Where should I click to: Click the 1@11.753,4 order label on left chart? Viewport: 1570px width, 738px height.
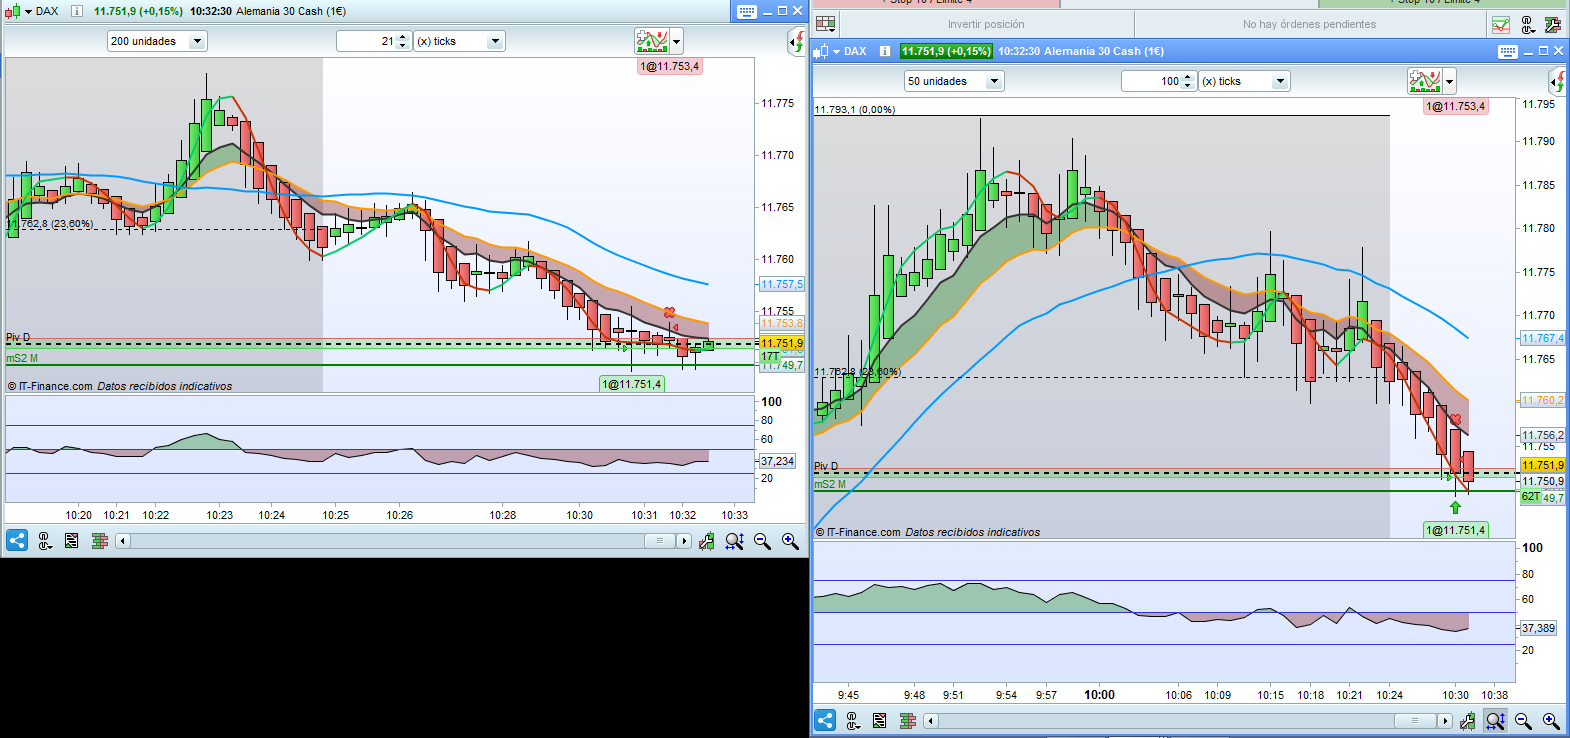pyautogui.click(x=670, y=66)
